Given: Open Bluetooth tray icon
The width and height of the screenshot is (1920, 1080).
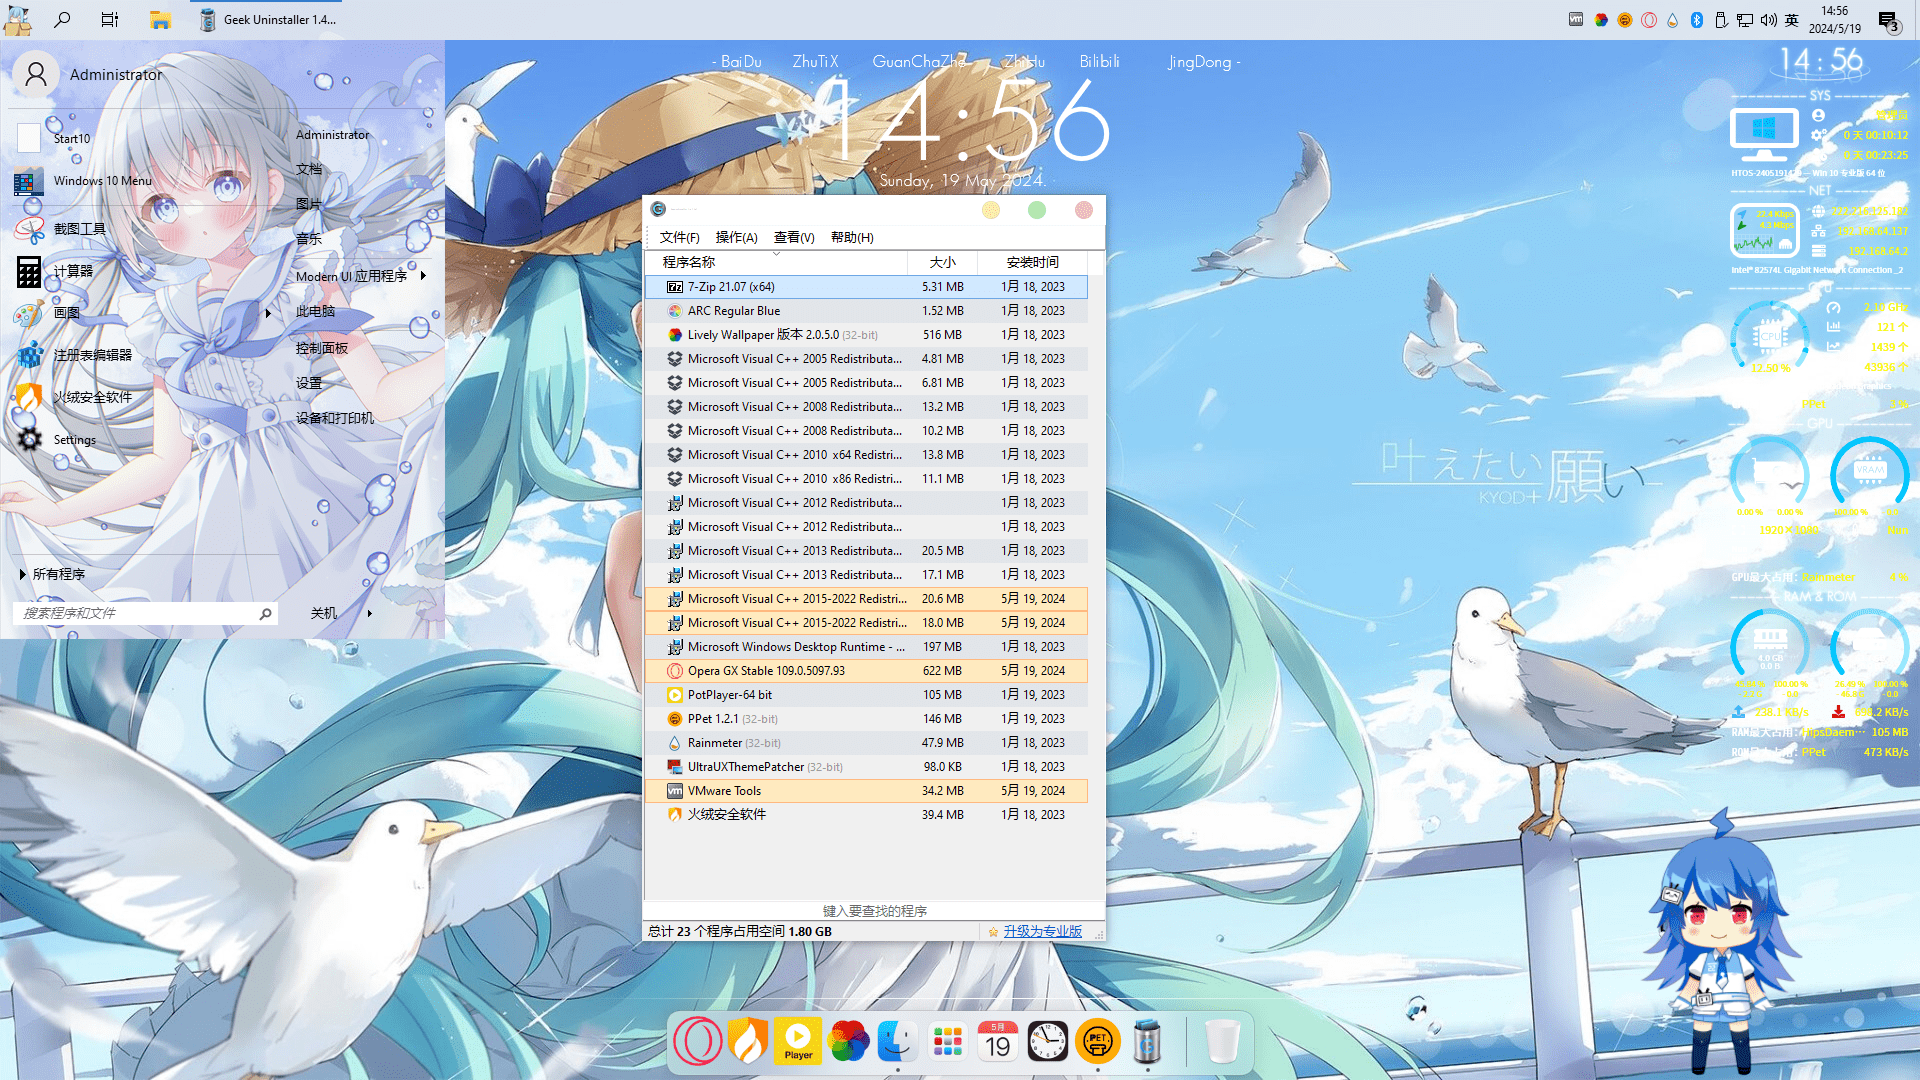Looking at the screenshot, I should click(x=1697, y=19).
